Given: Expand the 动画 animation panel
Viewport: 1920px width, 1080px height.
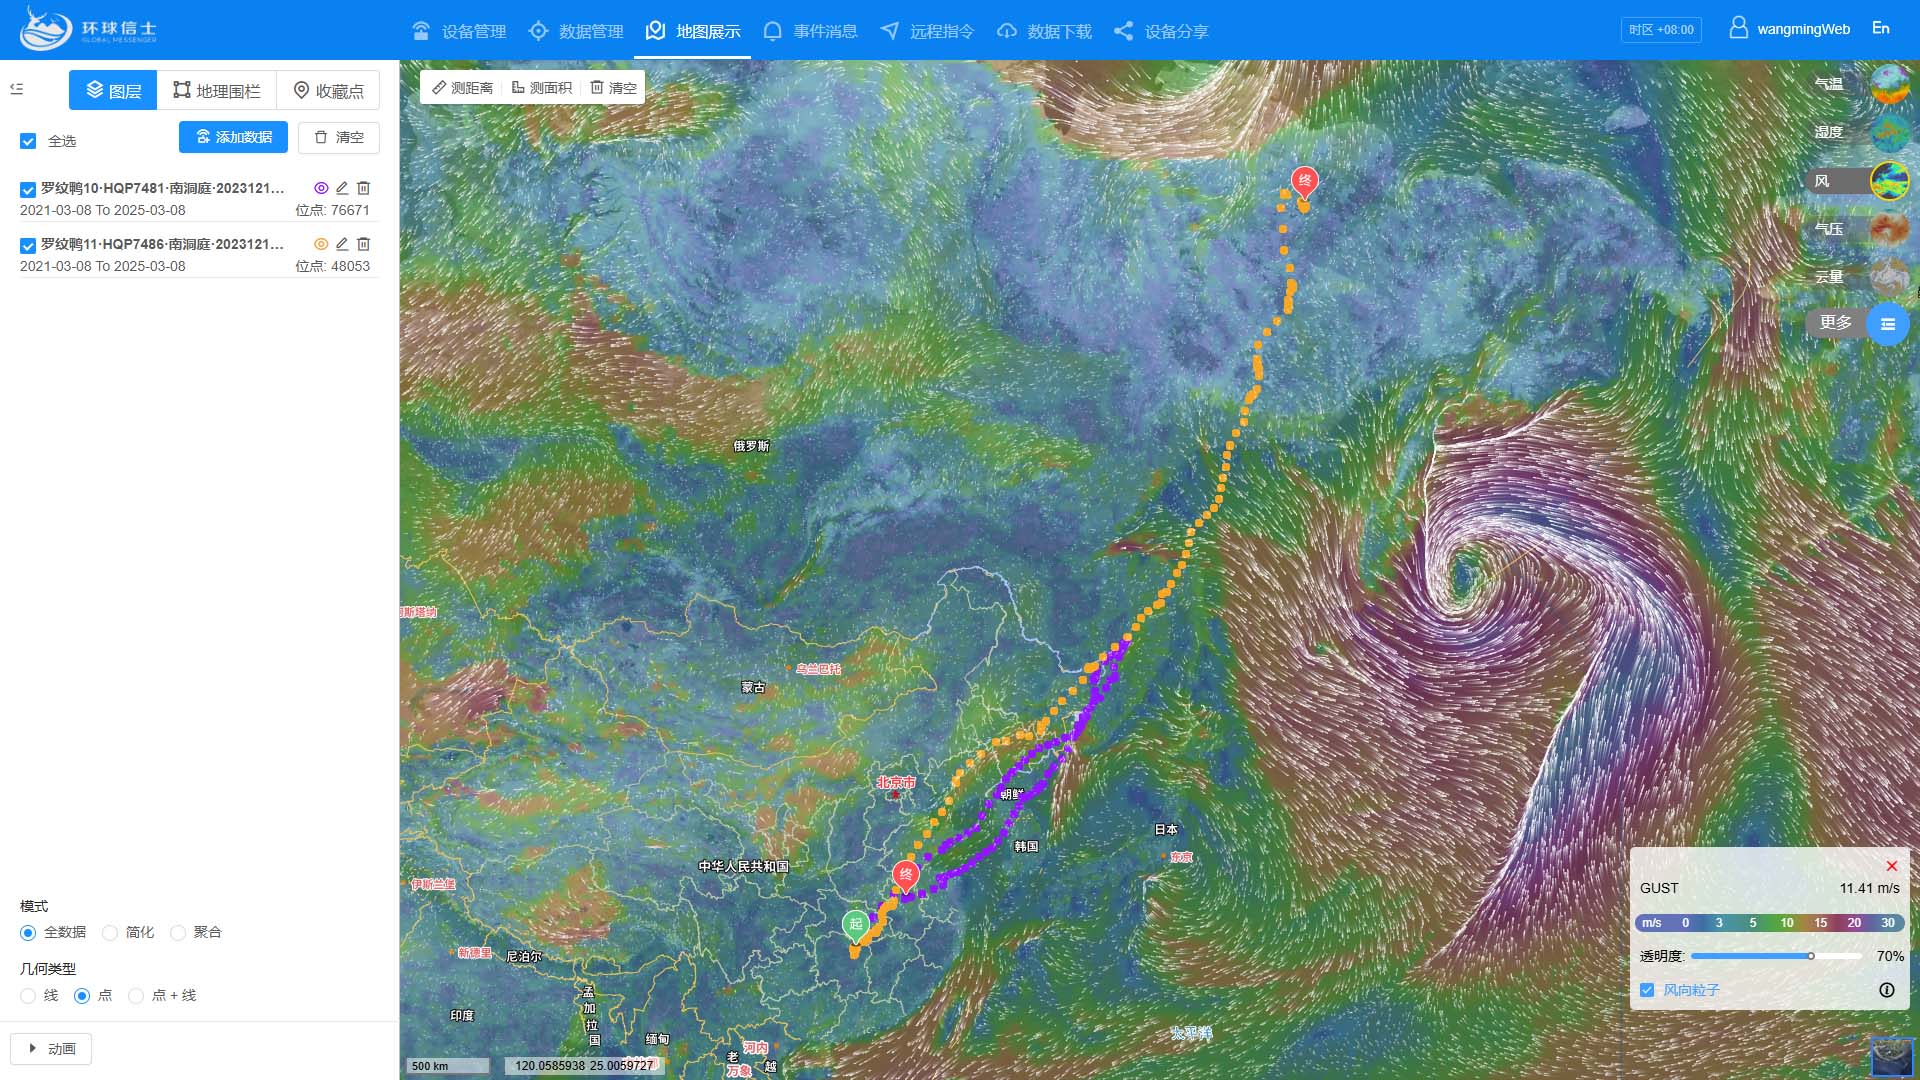Looking at the screenshot, I should 51,1049.
